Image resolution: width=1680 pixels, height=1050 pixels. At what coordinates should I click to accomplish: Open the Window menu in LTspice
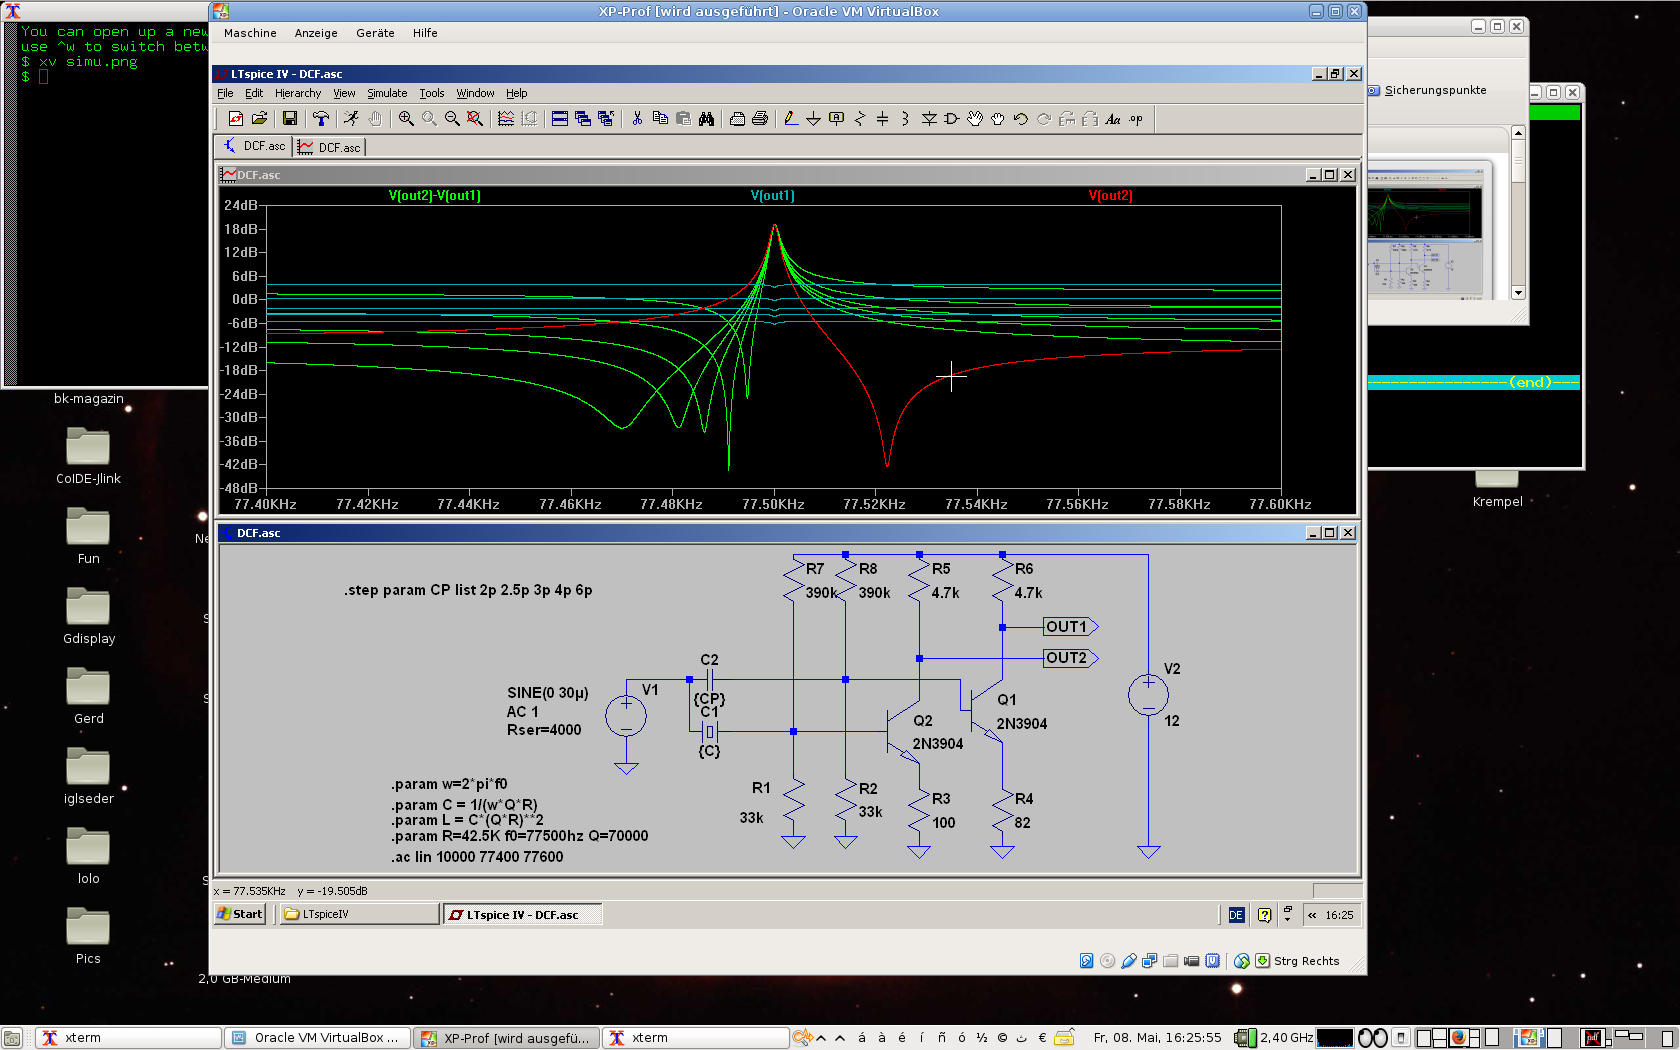pos(475,93)
